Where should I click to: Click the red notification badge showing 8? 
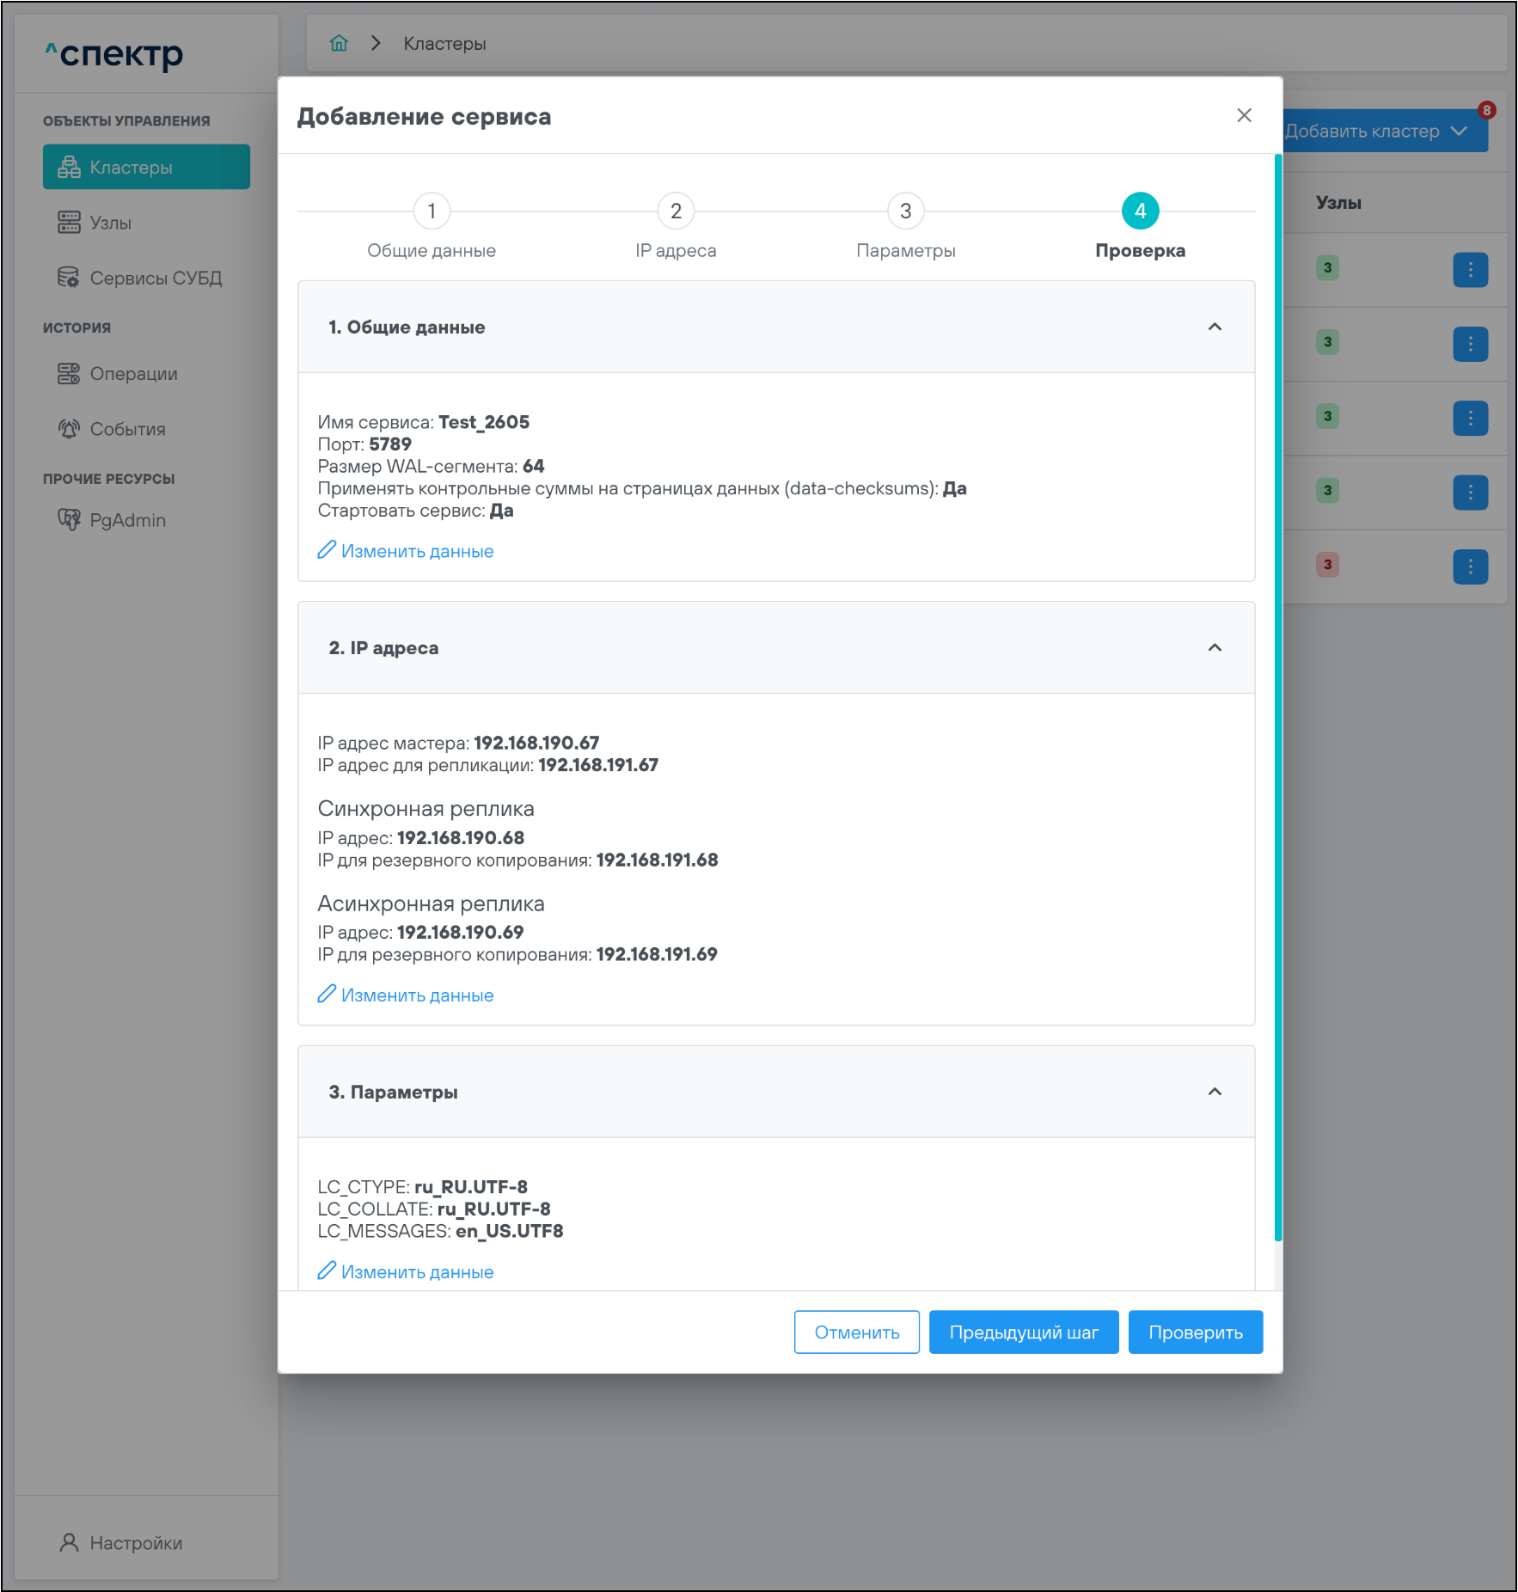(1487, 110)
